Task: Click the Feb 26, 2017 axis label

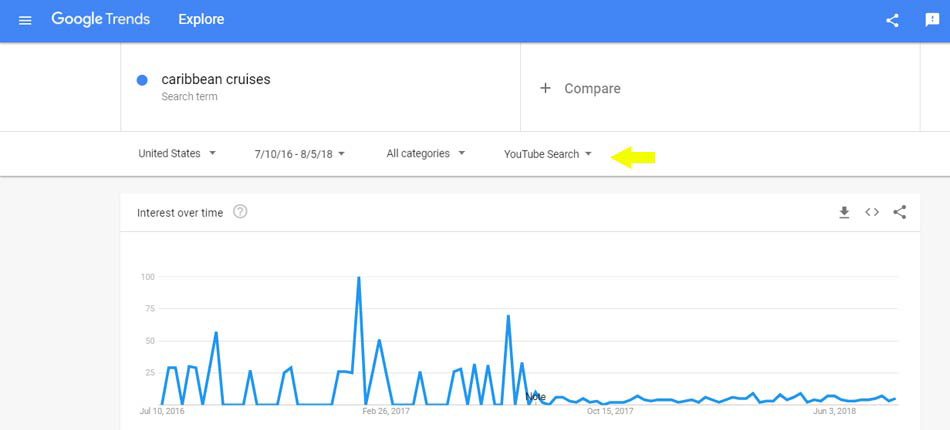Action: point(386,411)
